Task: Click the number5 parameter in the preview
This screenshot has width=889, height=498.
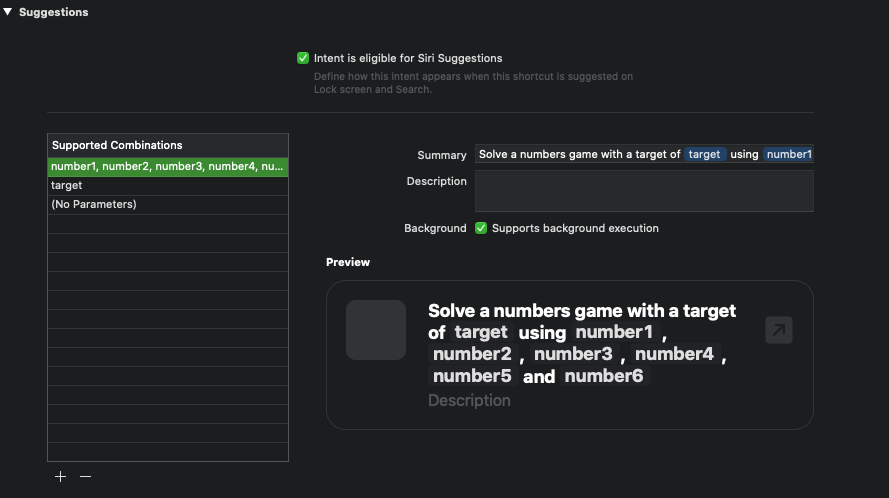Action: click(x=472, y=376)
